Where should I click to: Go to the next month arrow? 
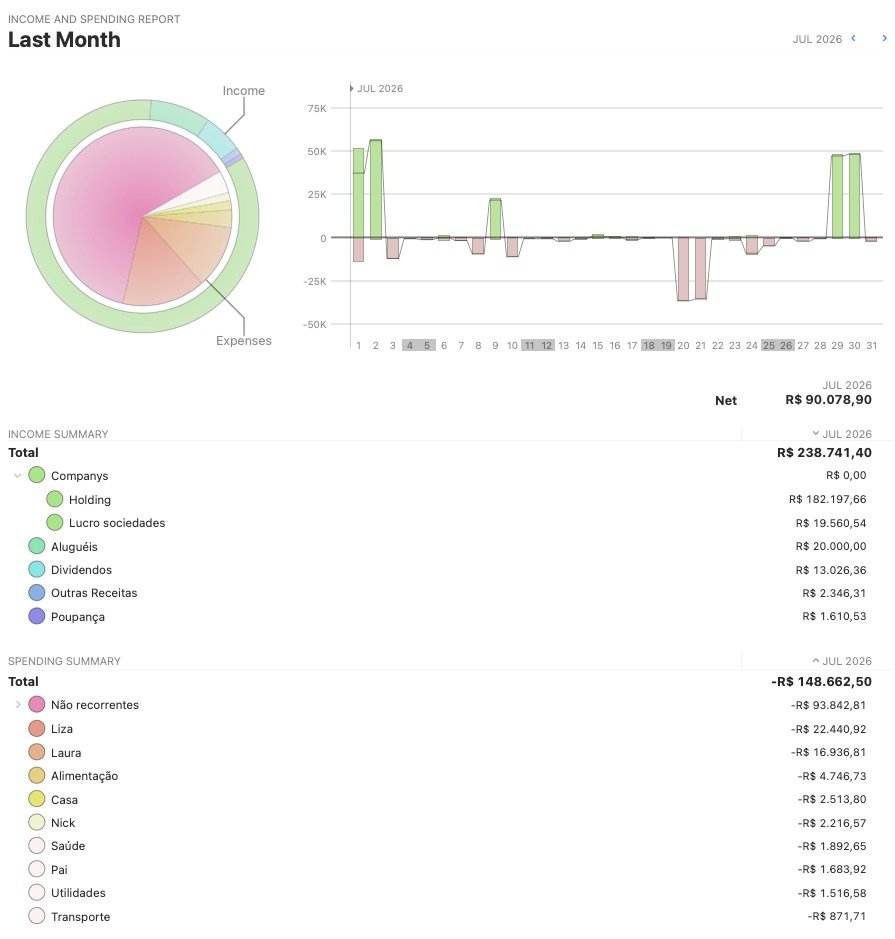884,38
